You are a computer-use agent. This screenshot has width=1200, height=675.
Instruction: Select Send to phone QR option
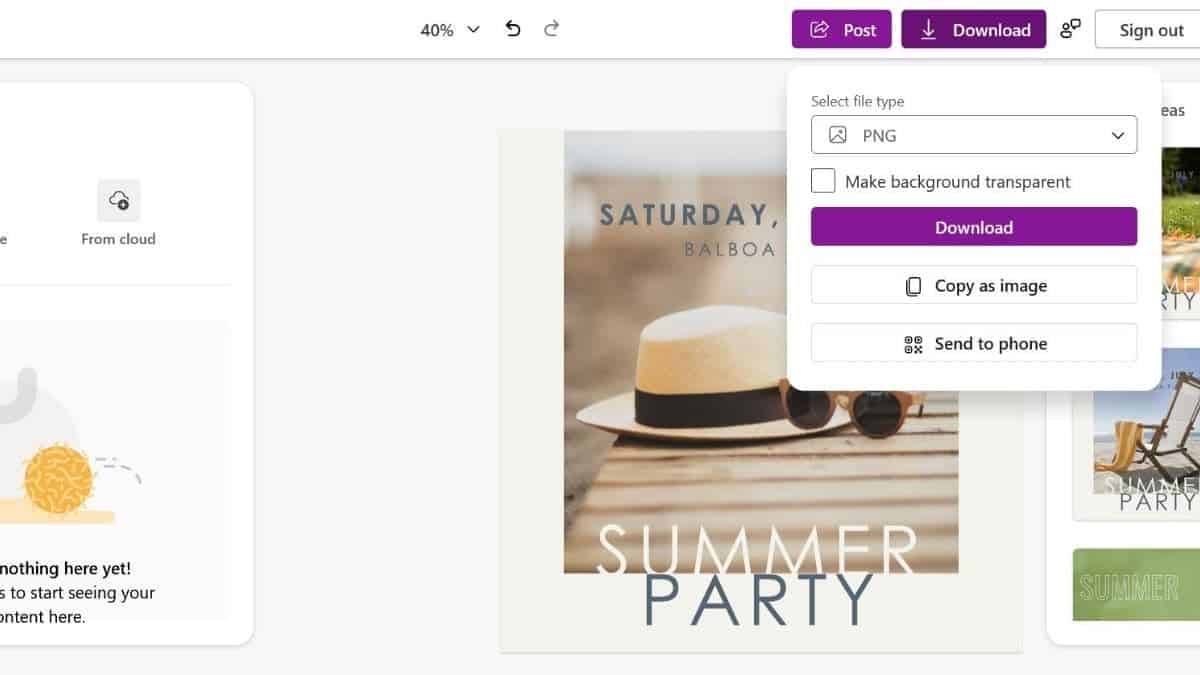(973, 343)
